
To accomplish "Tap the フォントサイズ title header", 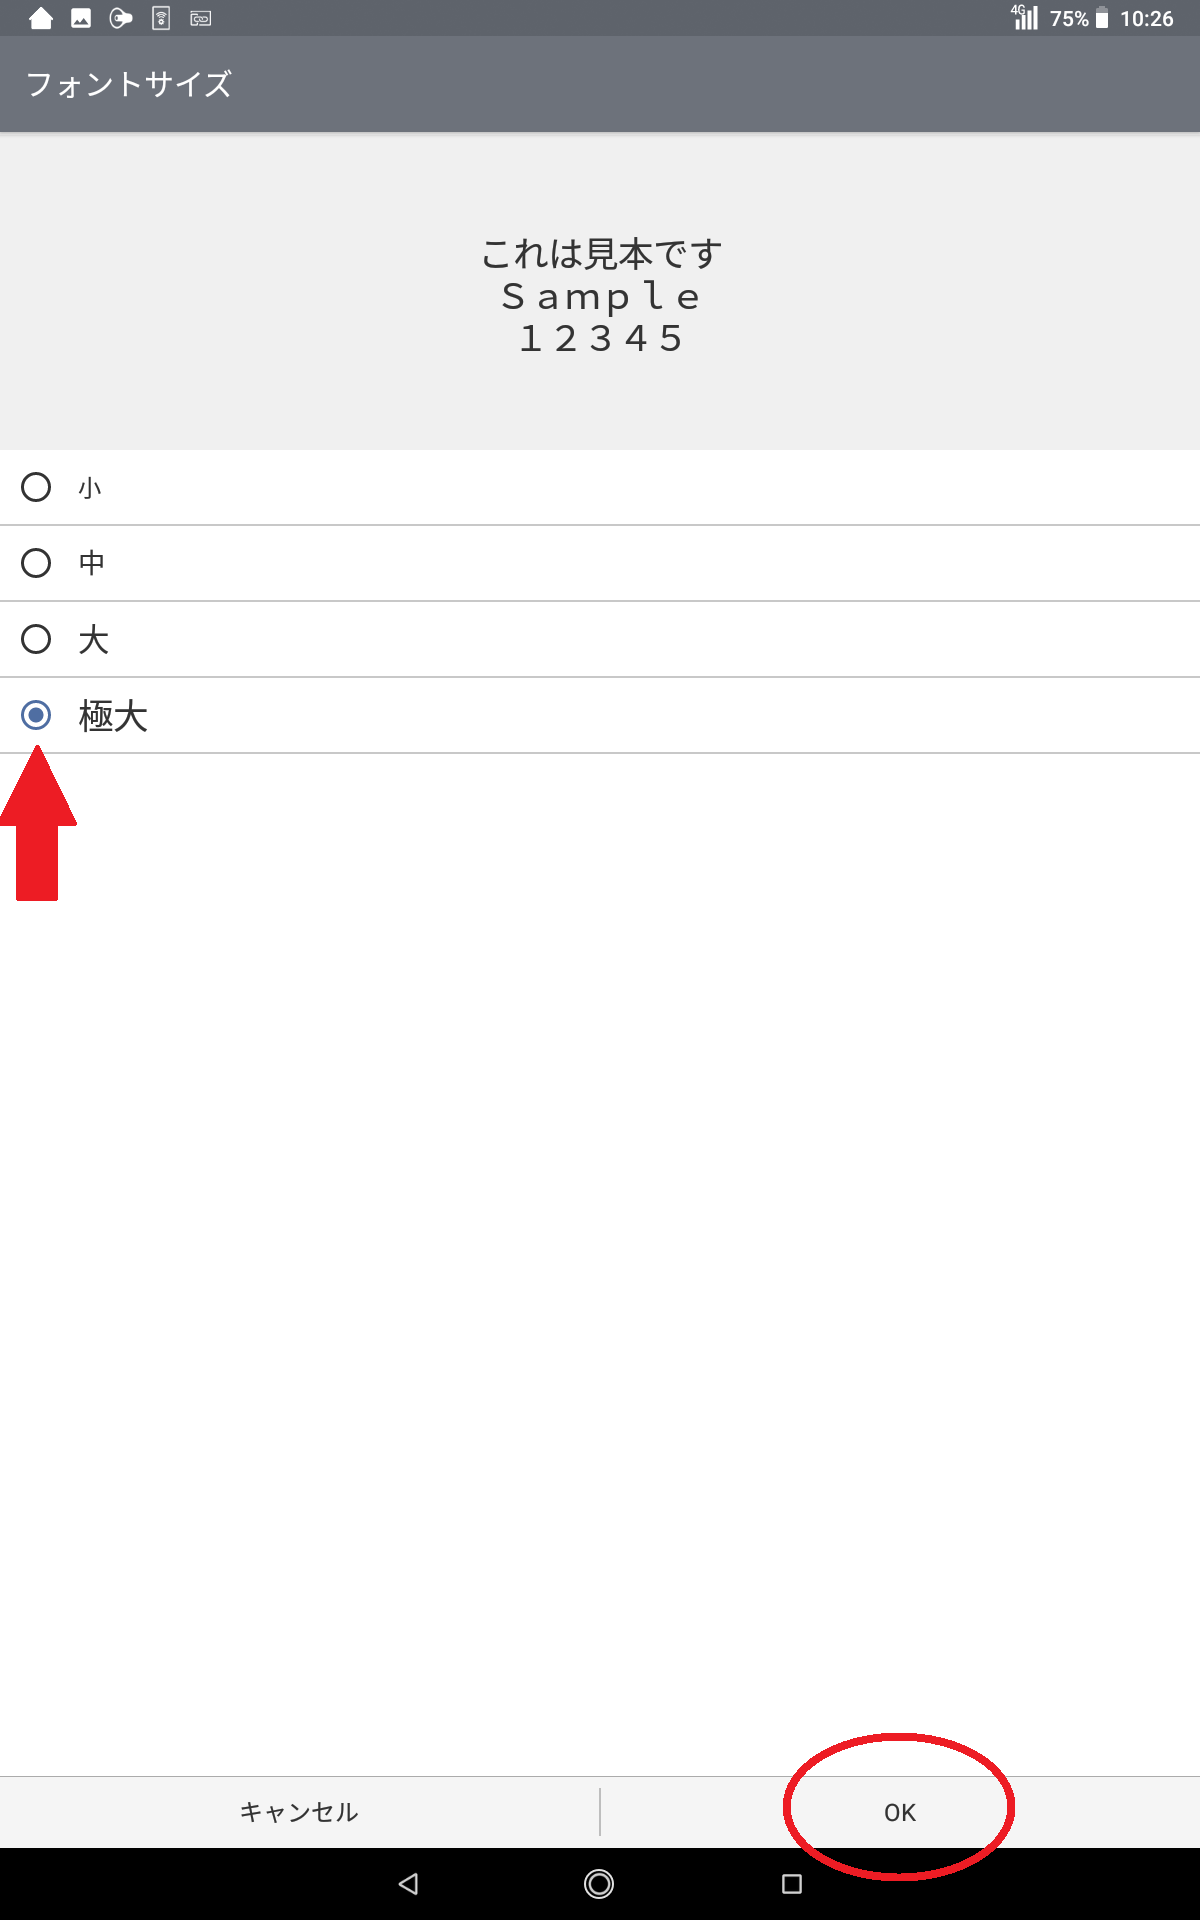I will pyautogui.click(x=129, y=84).
